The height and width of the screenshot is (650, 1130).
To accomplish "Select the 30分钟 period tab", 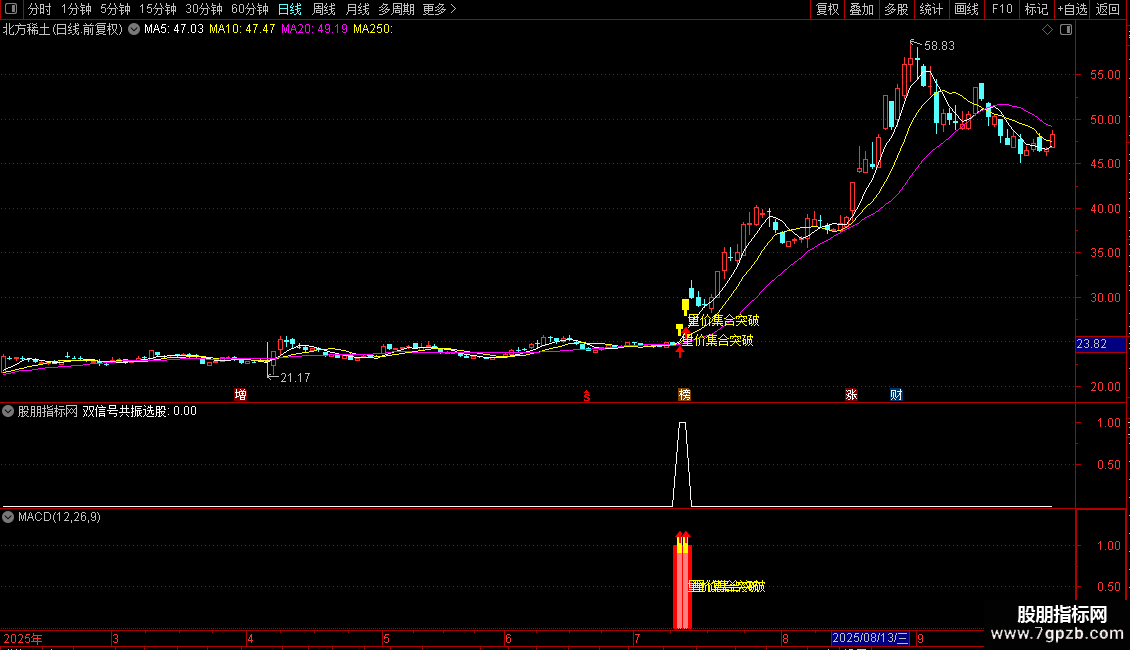I will pos(204,9).
